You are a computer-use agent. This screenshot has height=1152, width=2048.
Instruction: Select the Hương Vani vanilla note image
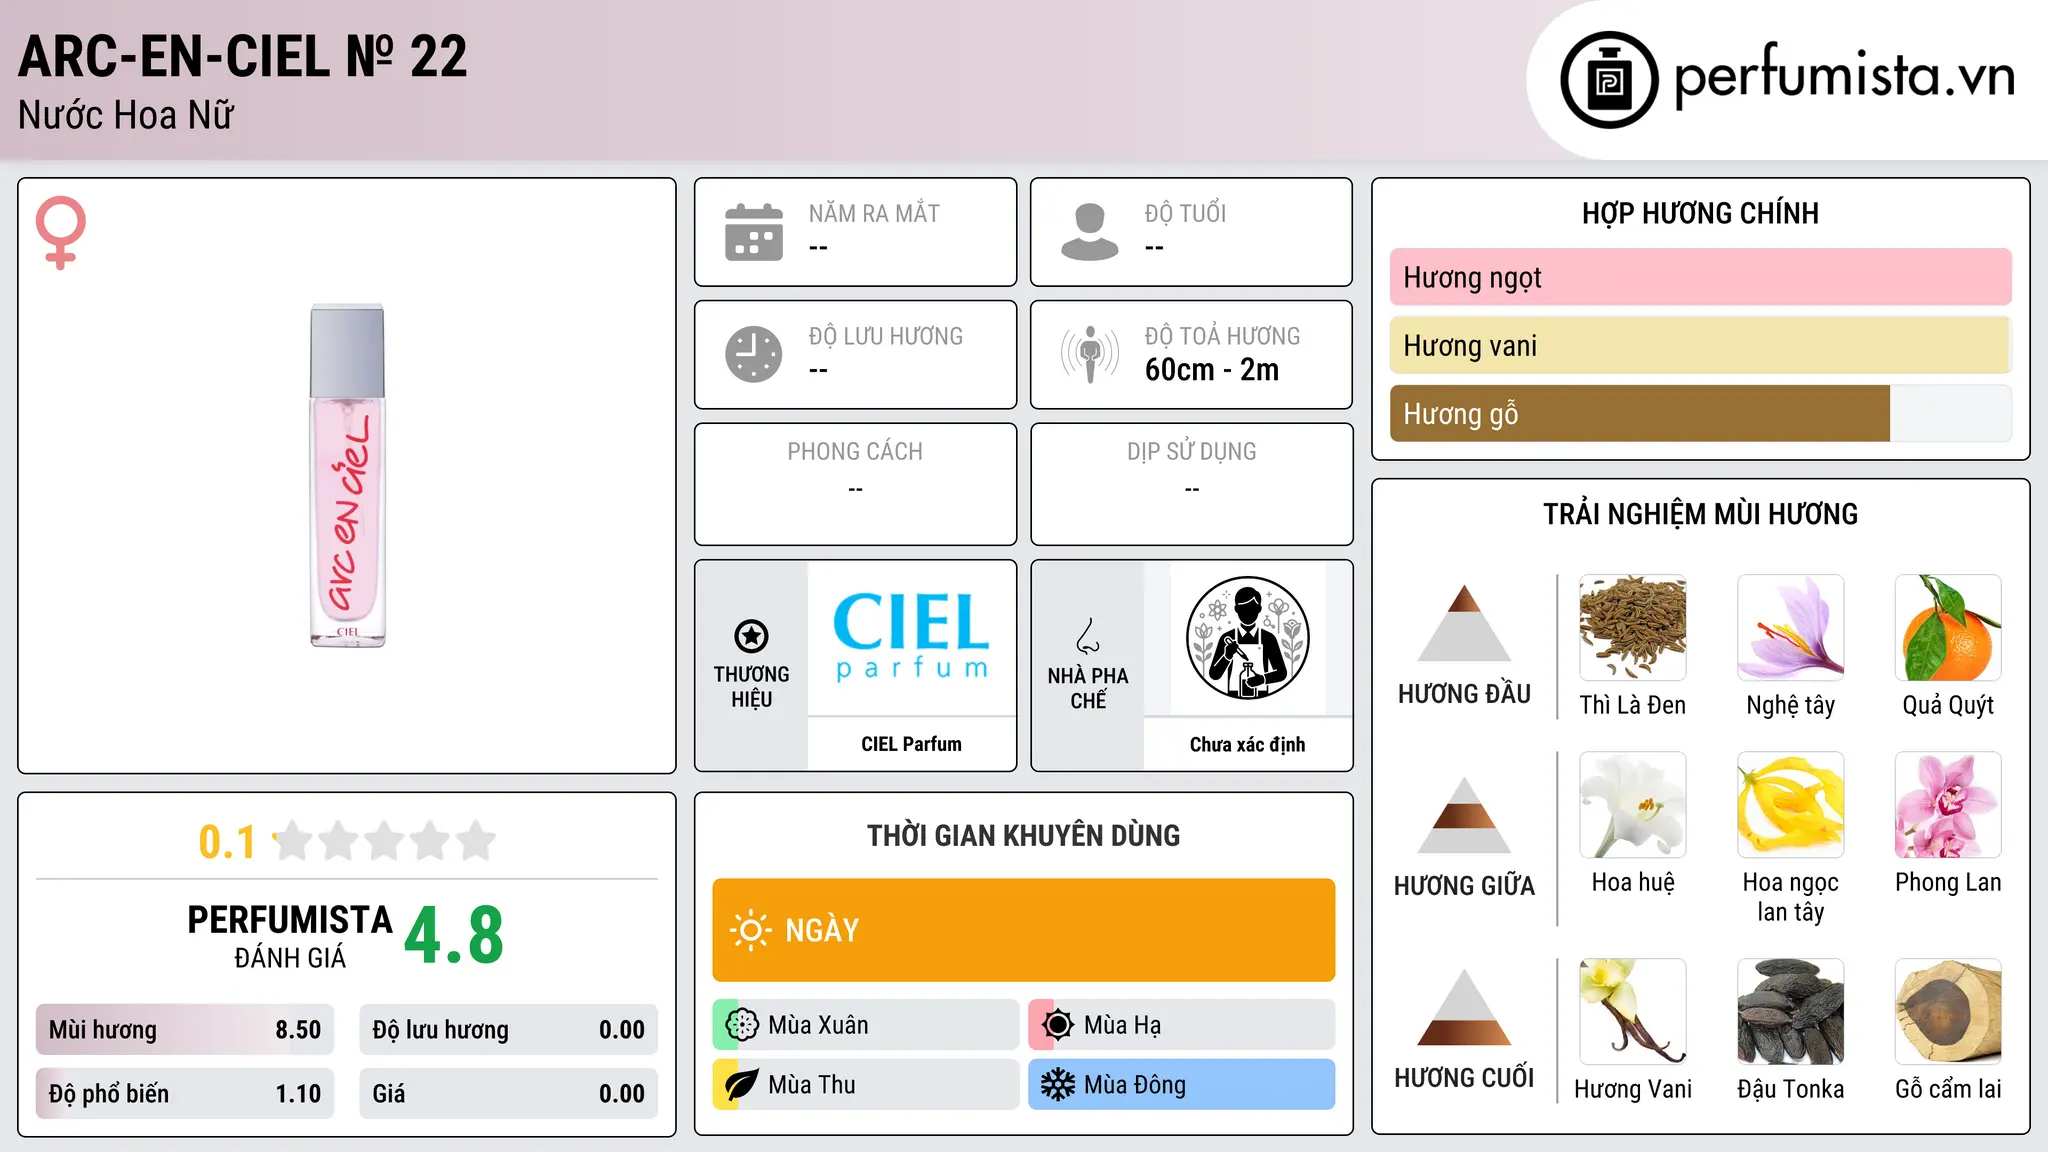[1633, 1012]
